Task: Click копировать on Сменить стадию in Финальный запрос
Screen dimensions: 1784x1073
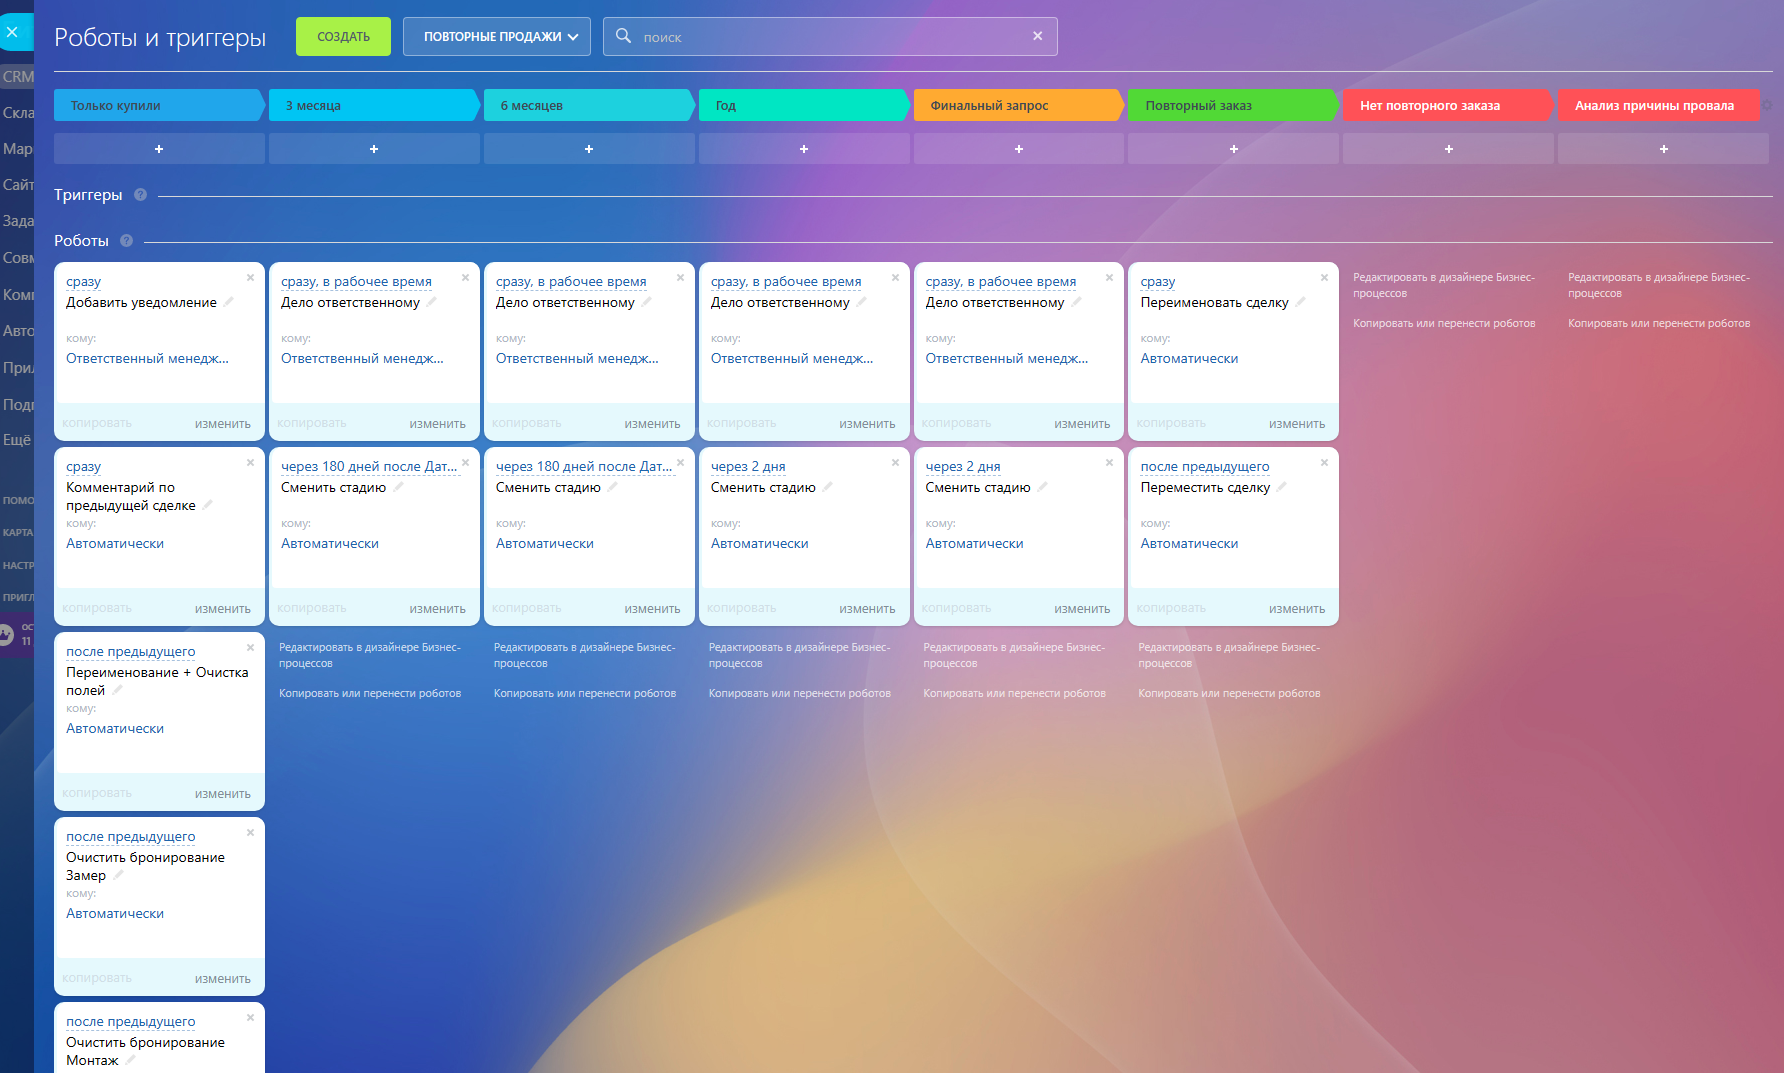Action: point(956,608)
